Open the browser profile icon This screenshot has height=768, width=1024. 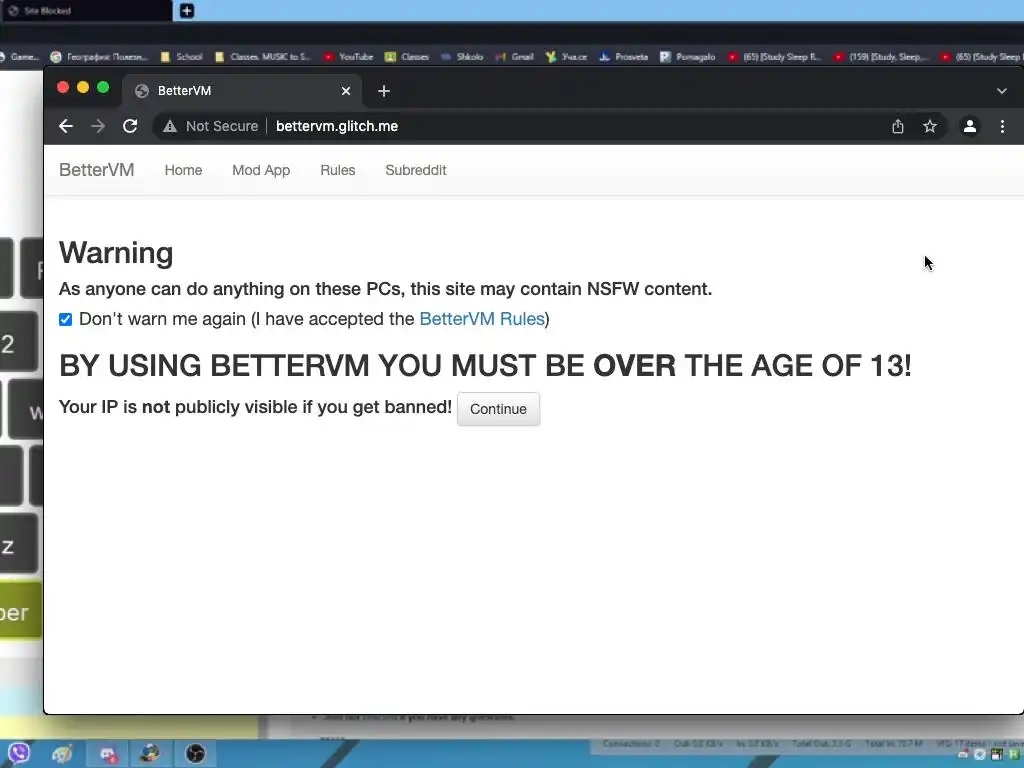point(970,126)
